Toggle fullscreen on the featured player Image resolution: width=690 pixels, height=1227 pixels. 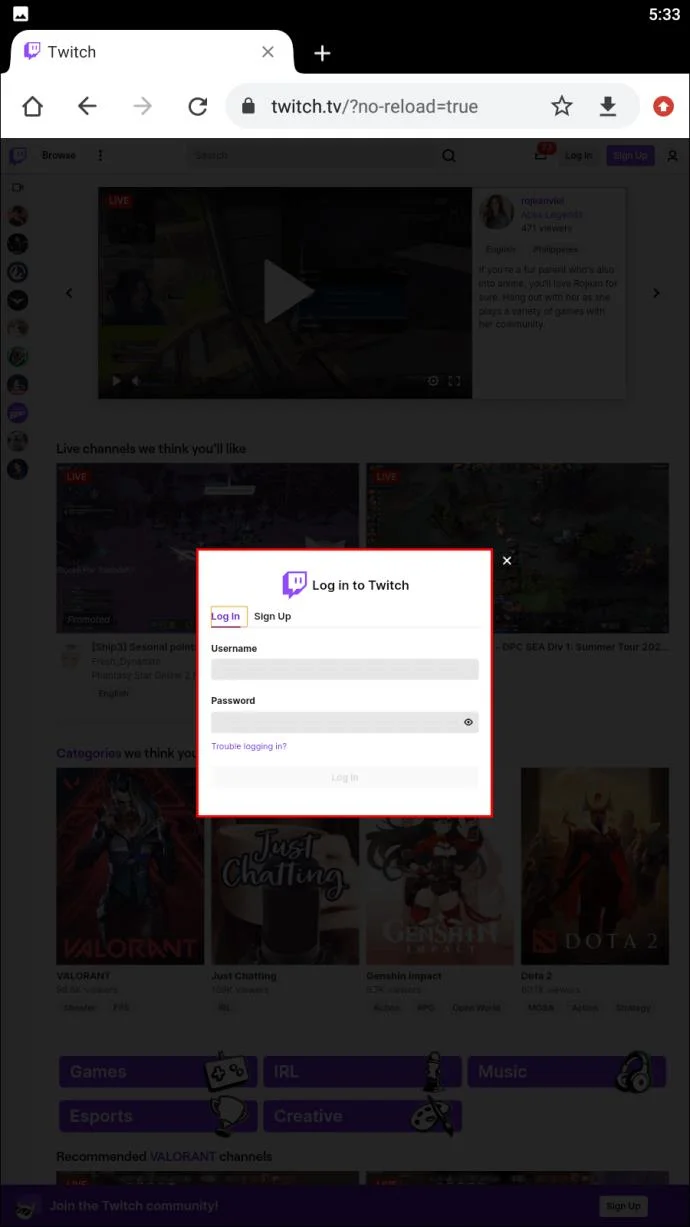[454, 381]
